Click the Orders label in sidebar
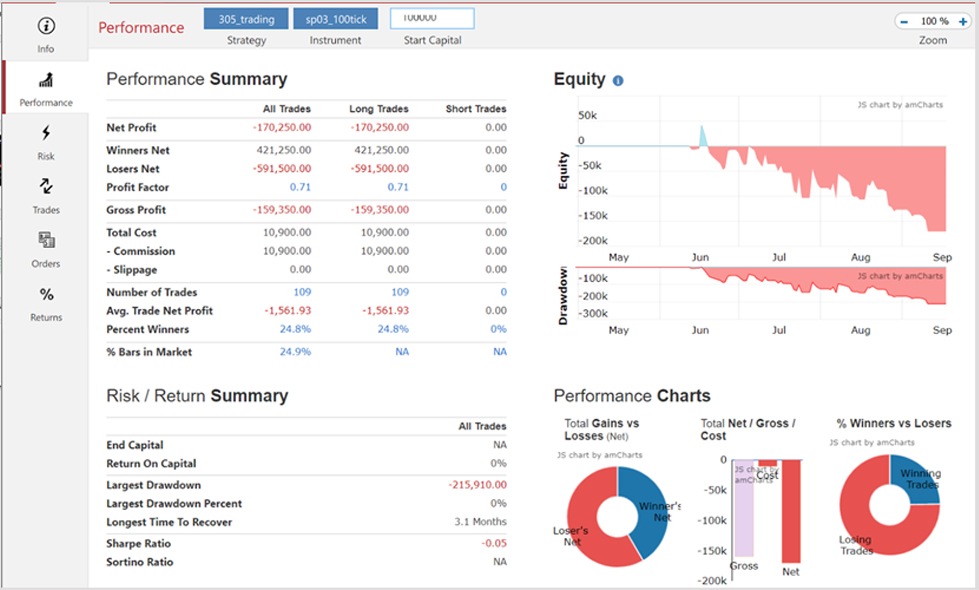979x590 pixels. click(x=46, y=263)
